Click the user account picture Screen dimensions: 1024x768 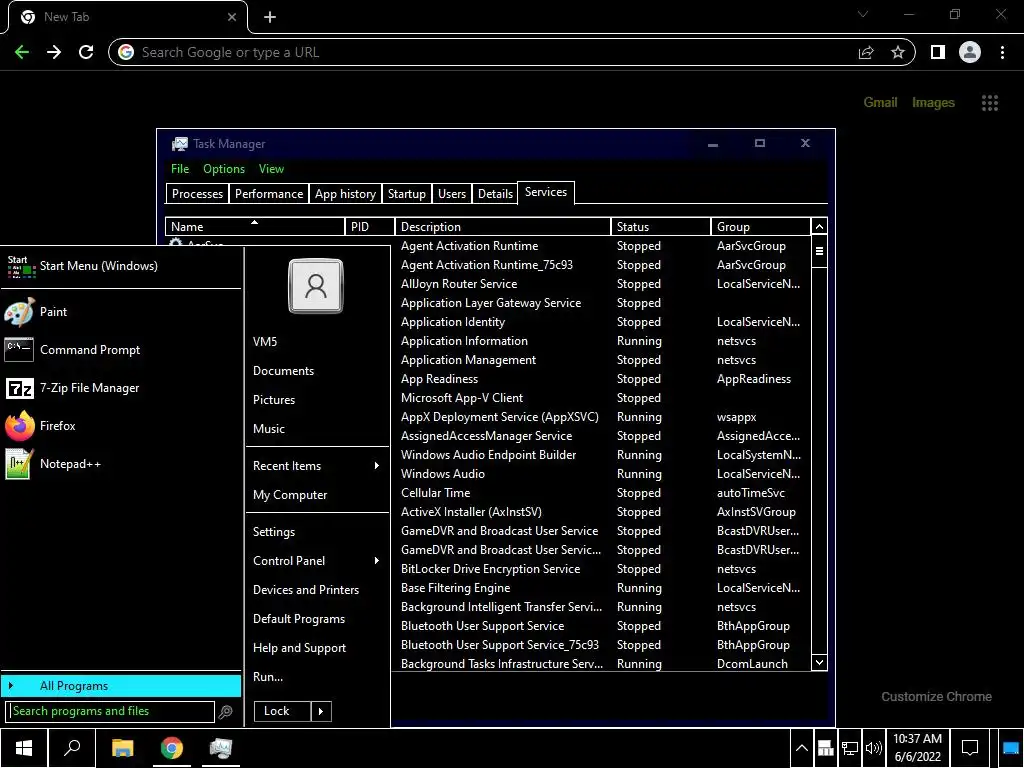tap(315, 286)
